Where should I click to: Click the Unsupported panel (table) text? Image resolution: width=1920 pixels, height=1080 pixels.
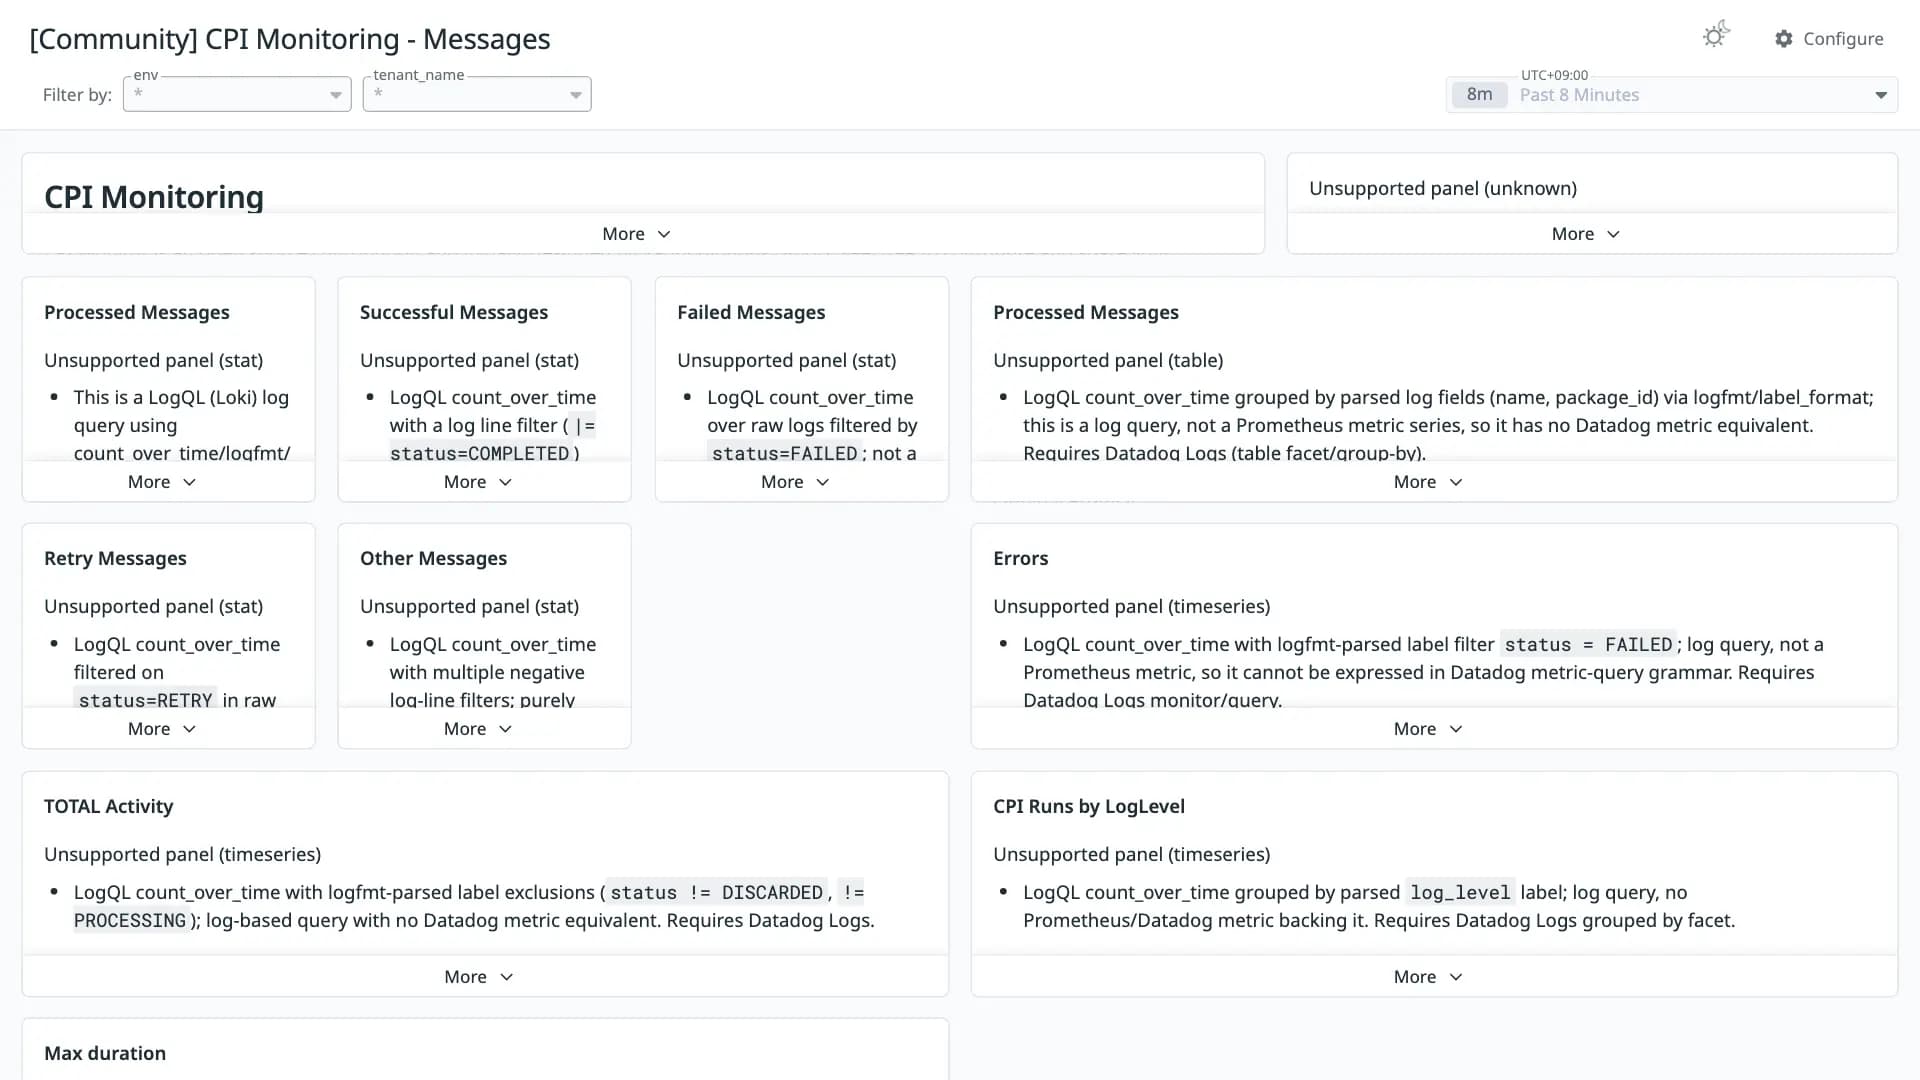(x=1108, y=360)
